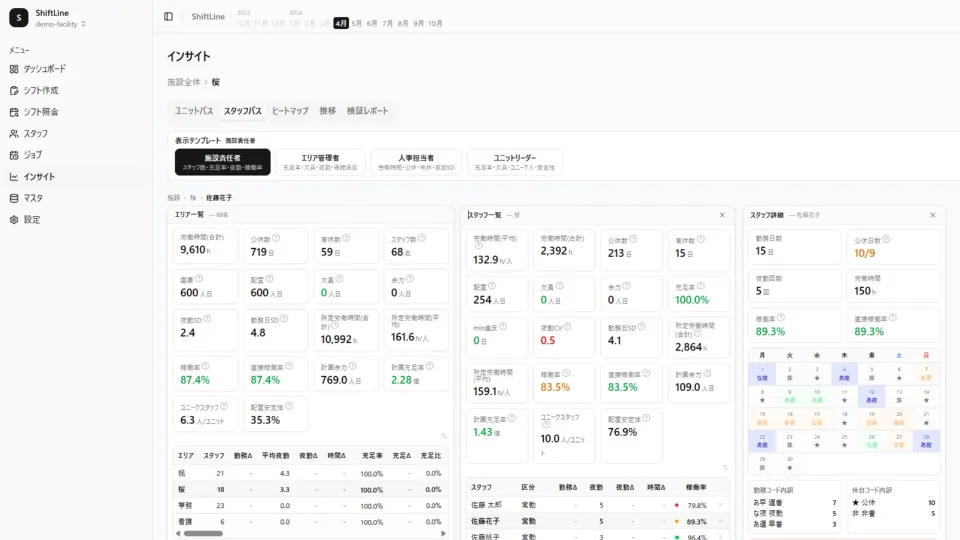Select the エリア管理者 display template
The image size is (960, 540).
click(319, 162)
